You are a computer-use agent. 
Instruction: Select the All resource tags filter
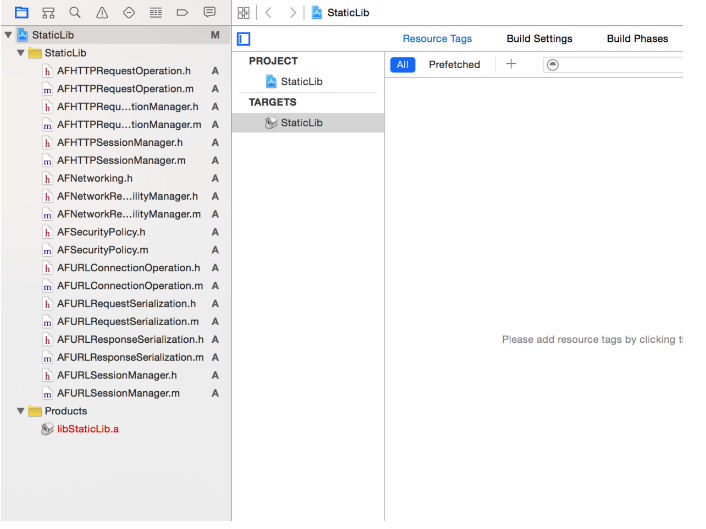(402, 65)
